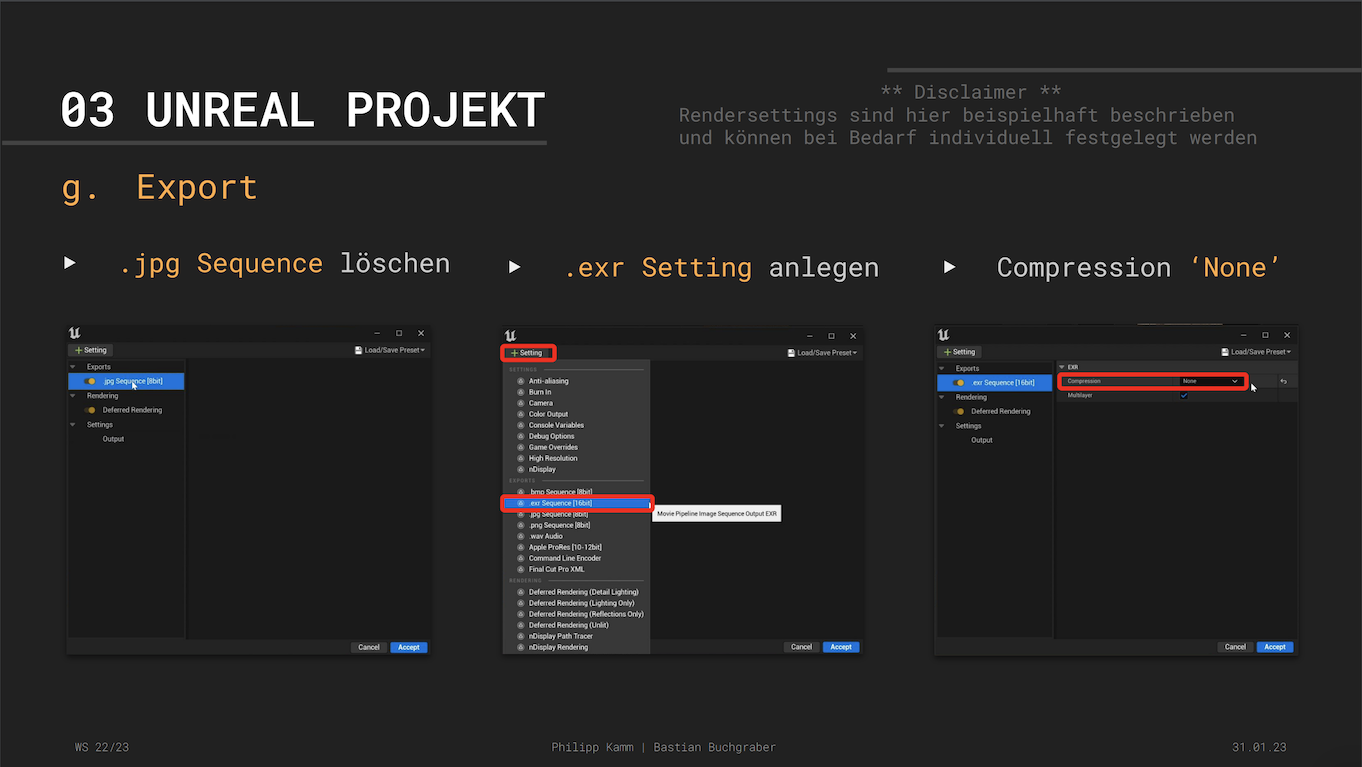Open the Compression dropdown showing None

[1210, 381]
